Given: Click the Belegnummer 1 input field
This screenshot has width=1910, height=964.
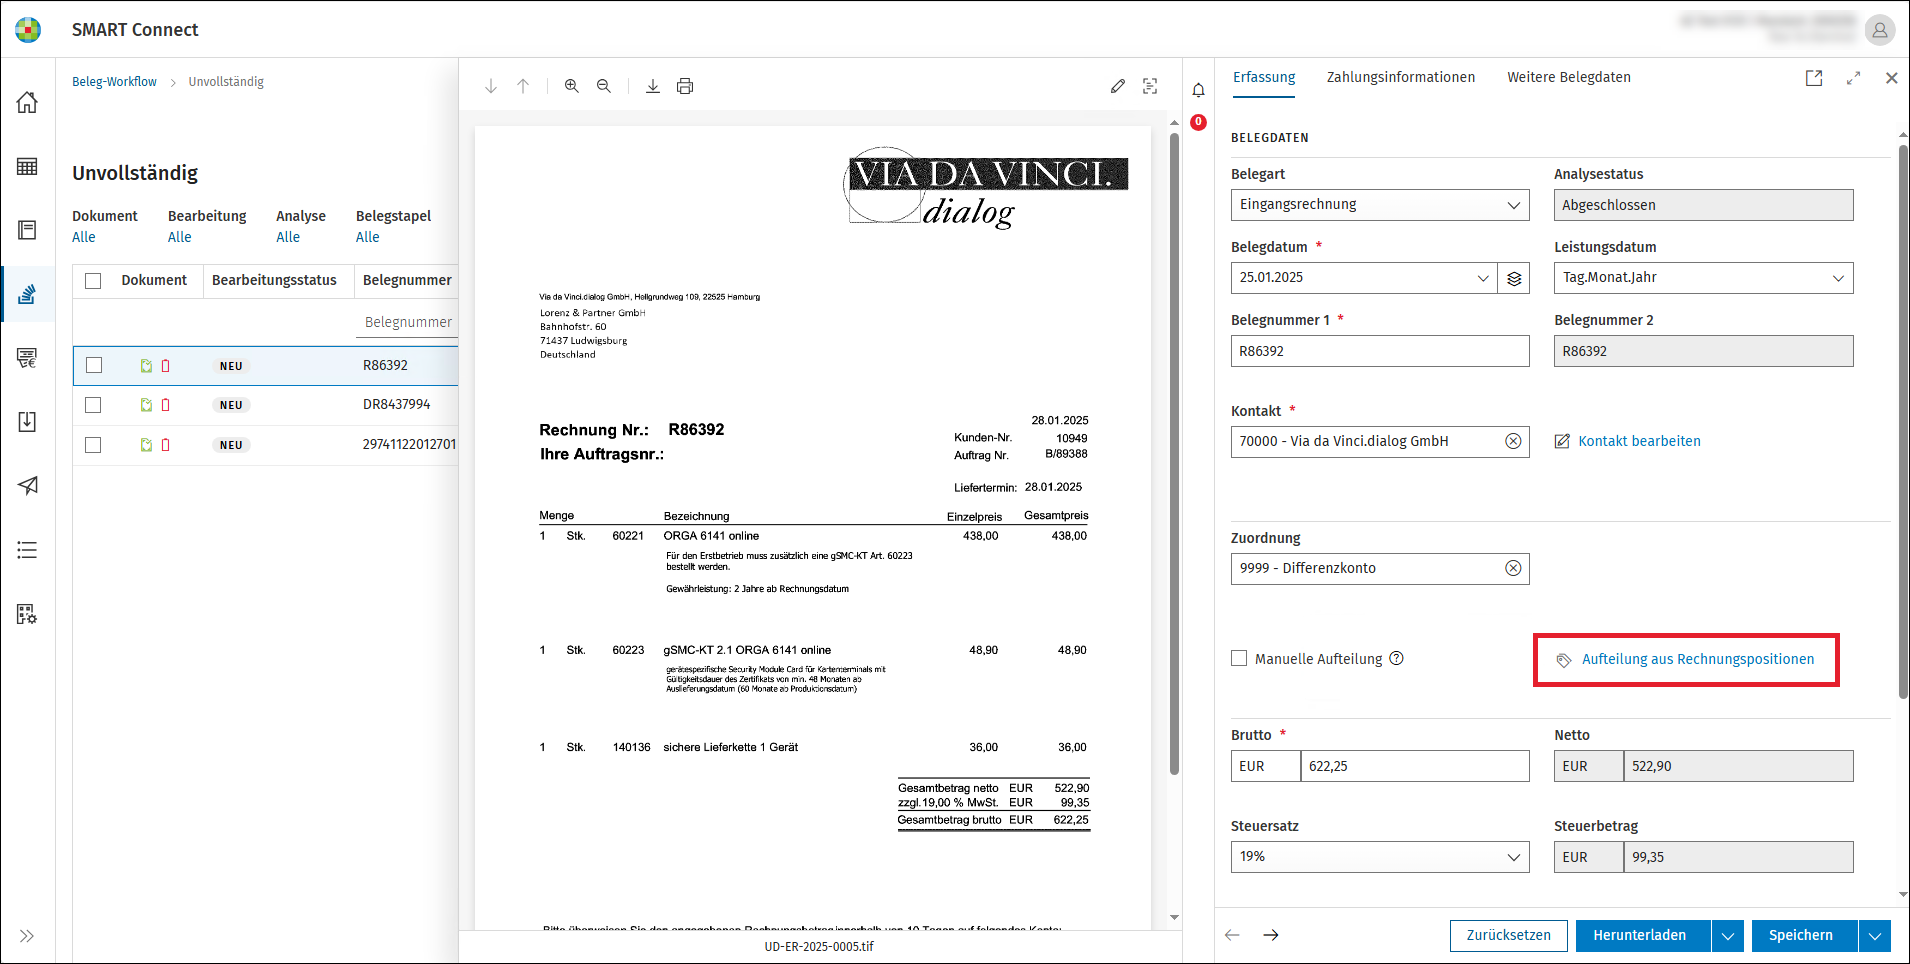Looking at the screenshot, I should tap(1380, 351).
